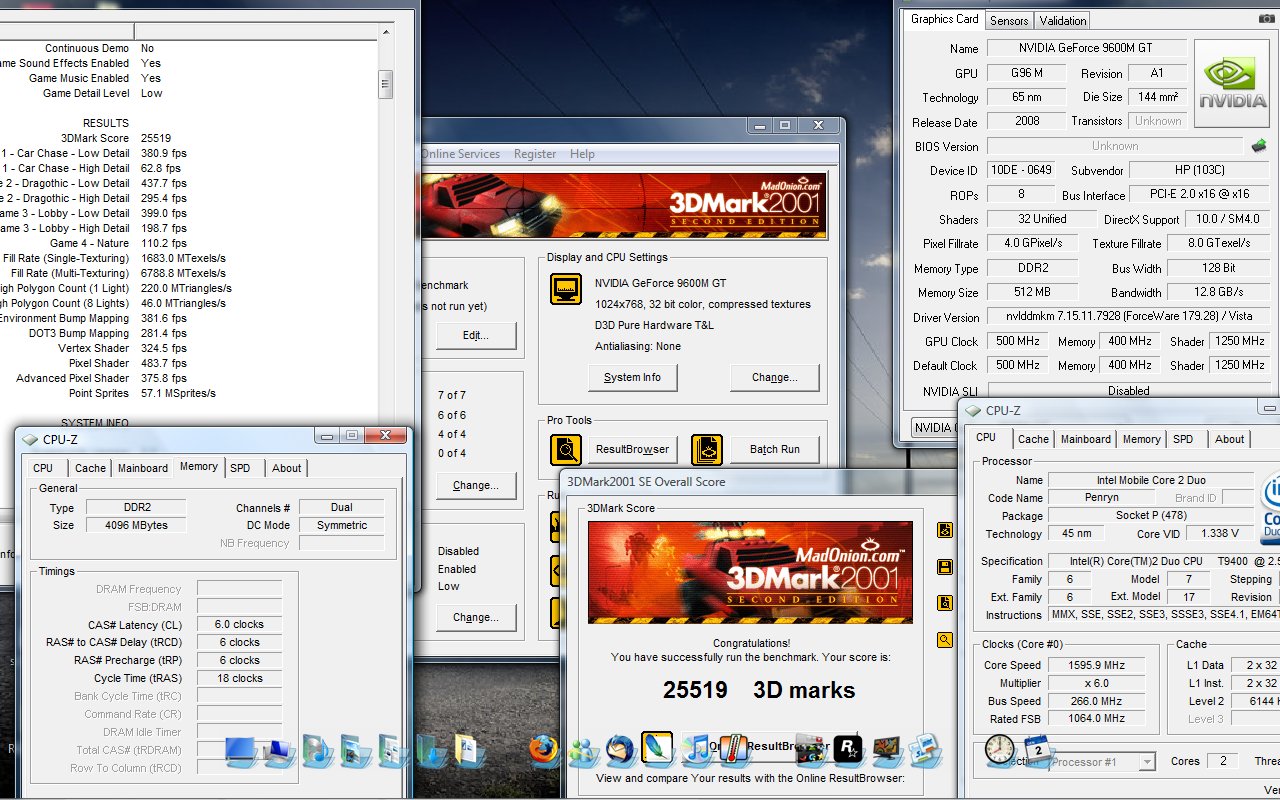Open Cache tab in the right CPU-Z window
The width and height of the screenshot is (1280, 800).
tap(1033, 439)
